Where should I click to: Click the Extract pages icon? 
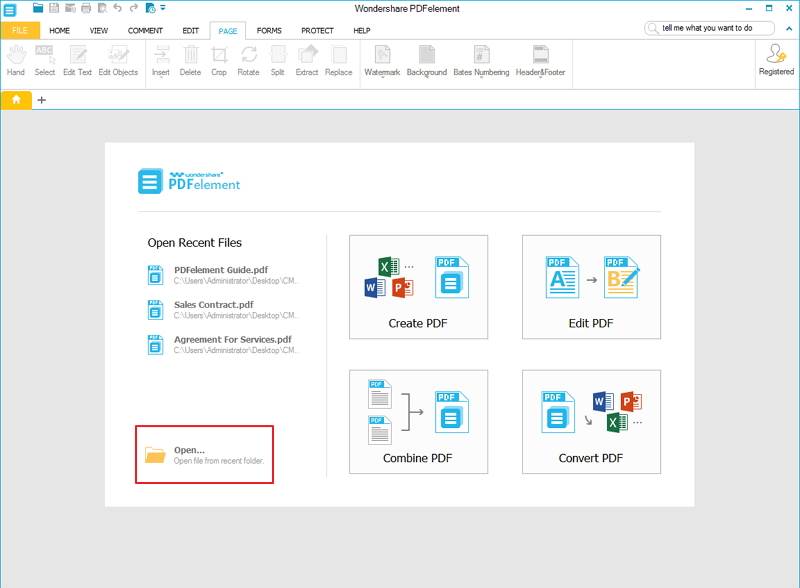(x=306, y=62)
